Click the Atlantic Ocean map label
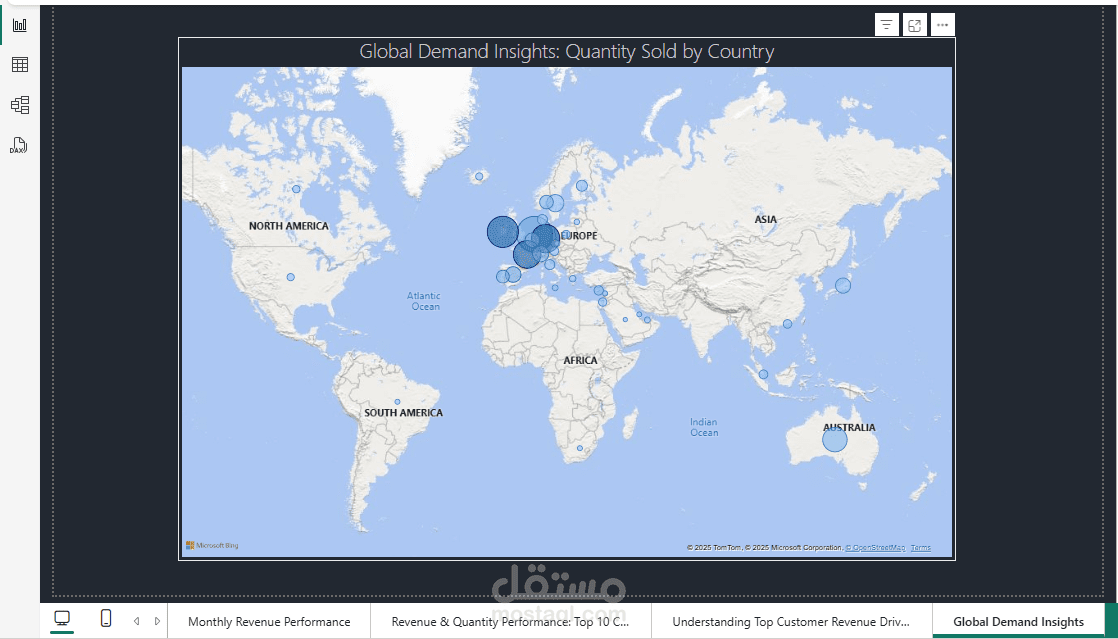 (x=425, y=301)
